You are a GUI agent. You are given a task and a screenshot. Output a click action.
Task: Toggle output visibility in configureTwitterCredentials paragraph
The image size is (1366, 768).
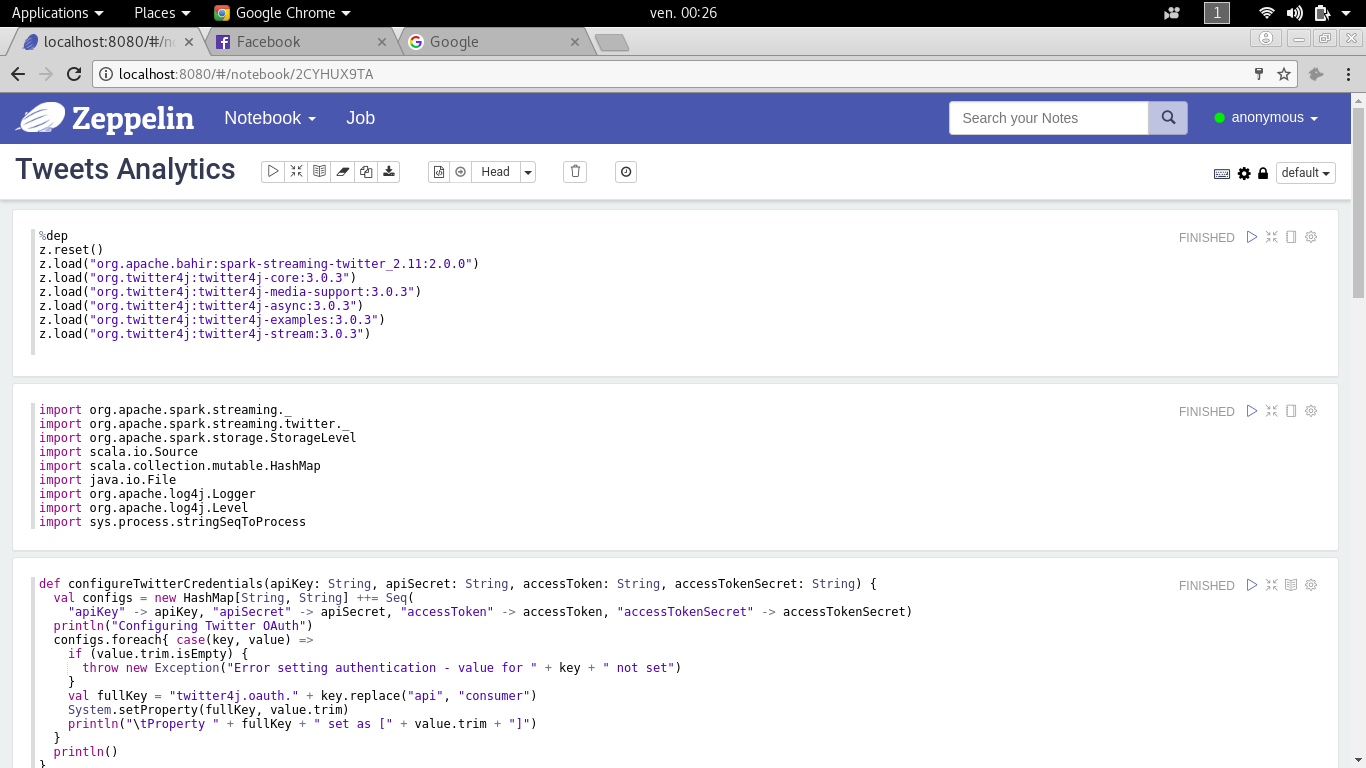click(1291, 585)
